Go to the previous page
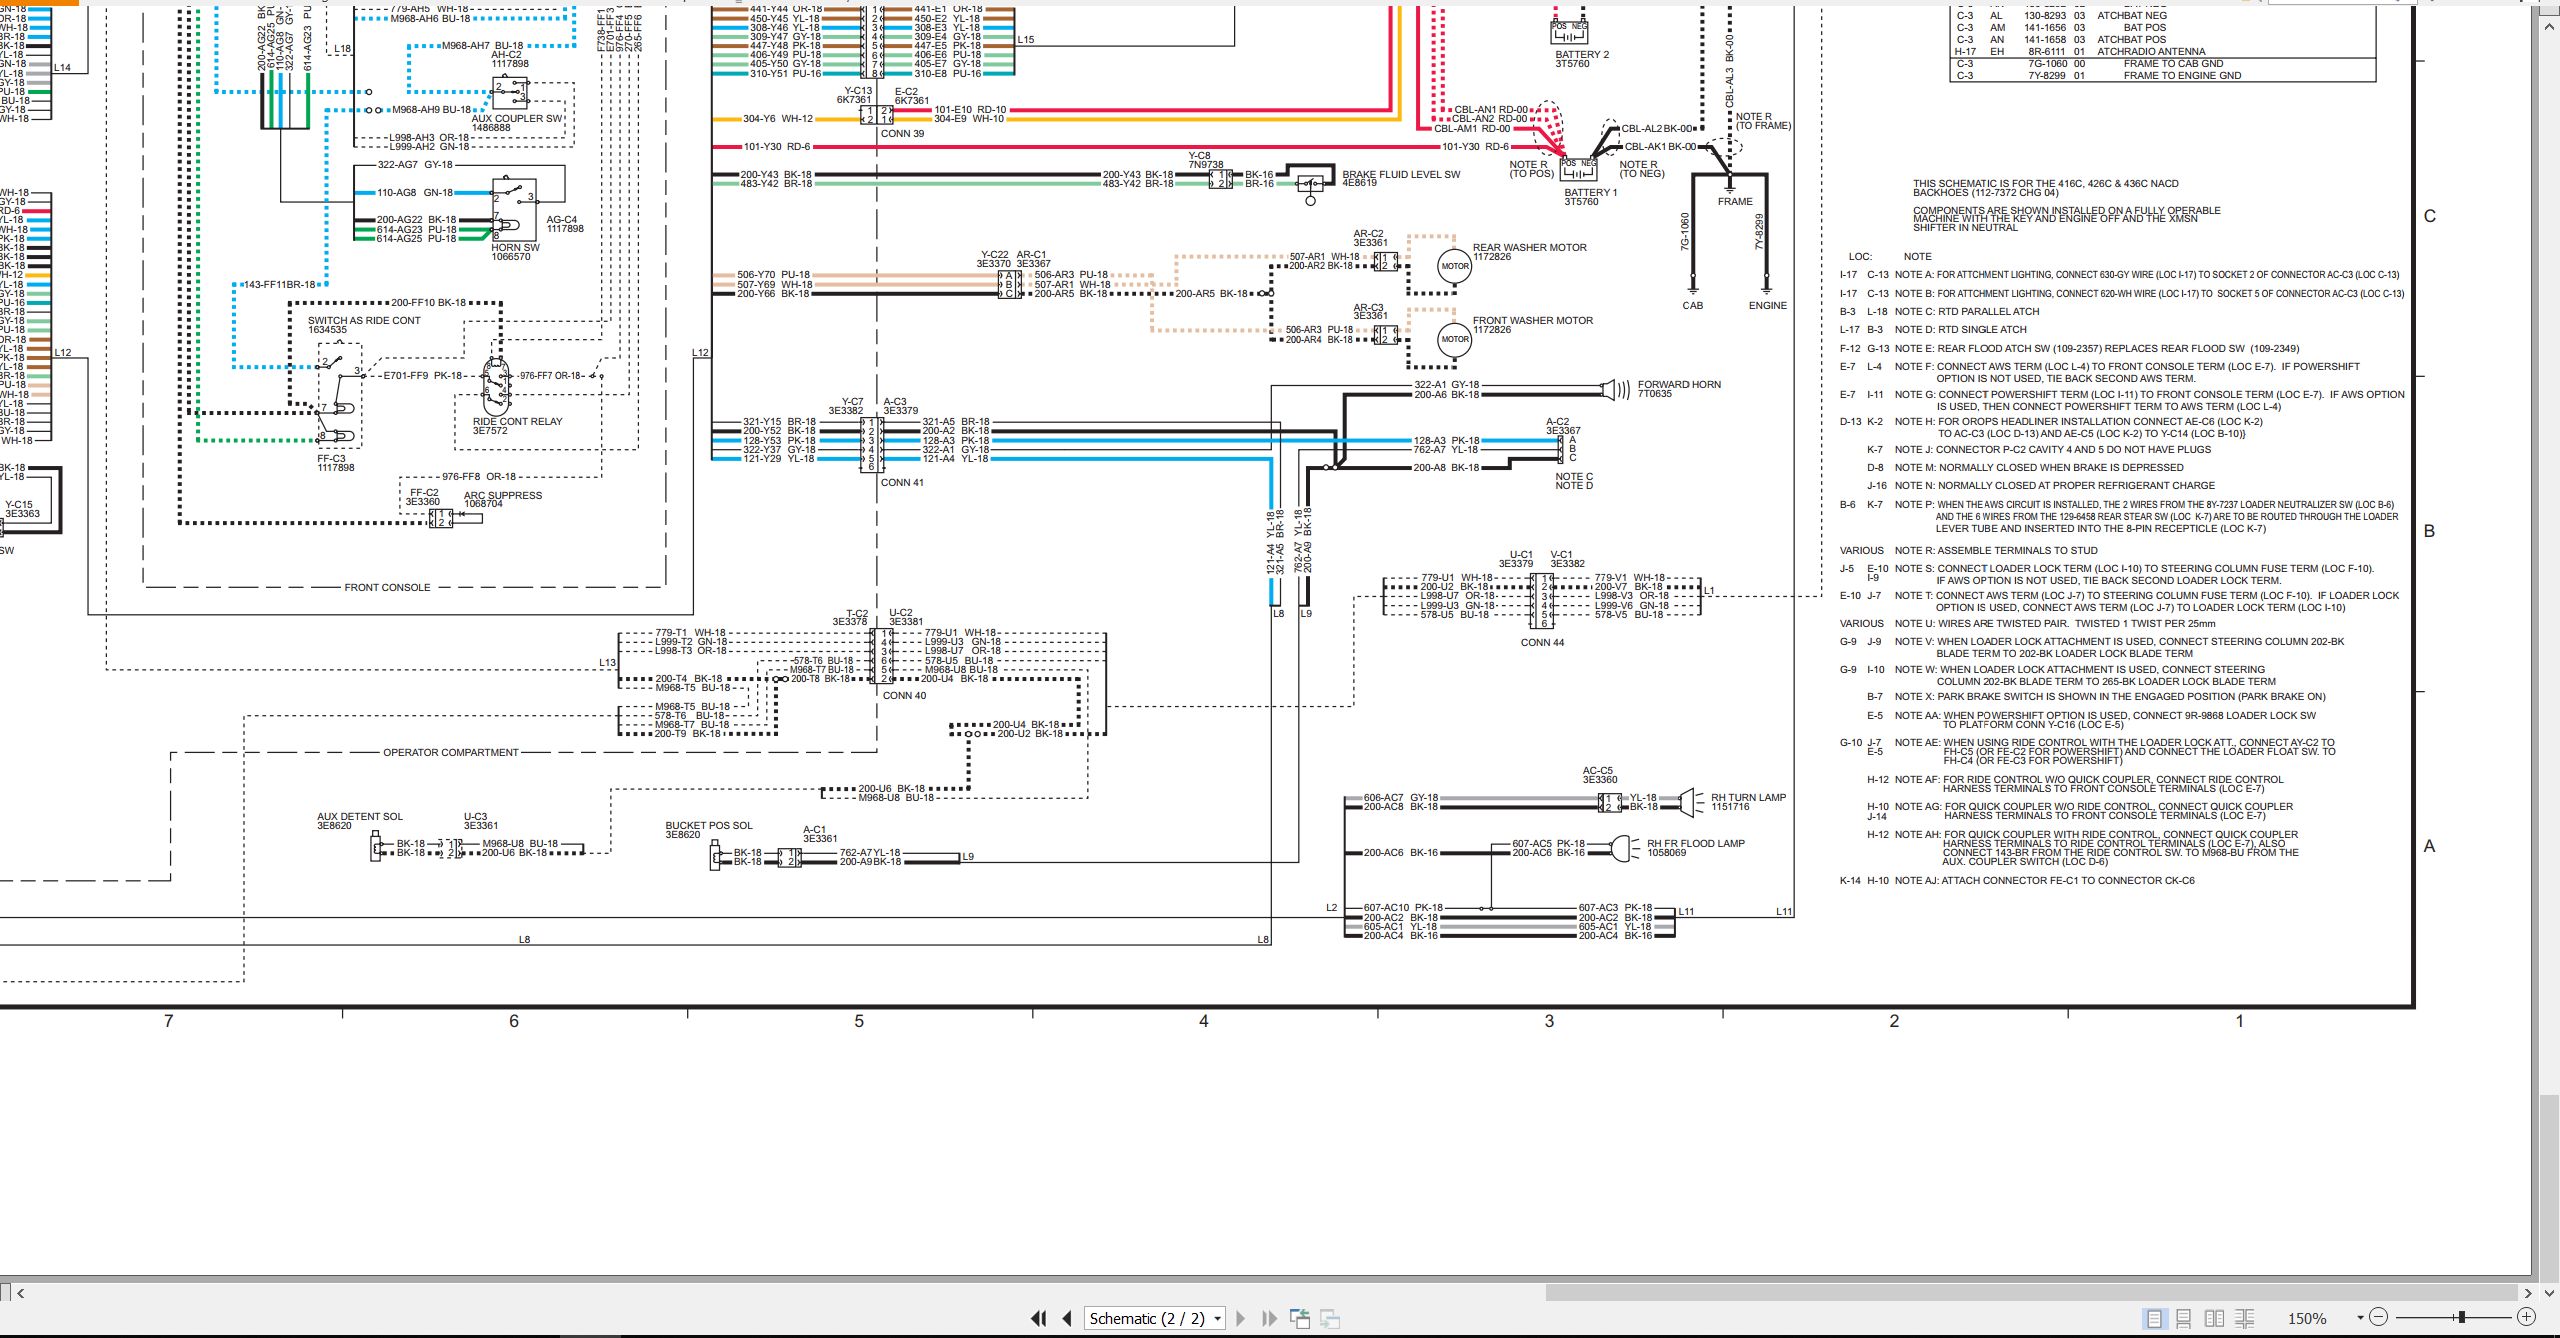2560x1338 pixels. point(1067,1318)
